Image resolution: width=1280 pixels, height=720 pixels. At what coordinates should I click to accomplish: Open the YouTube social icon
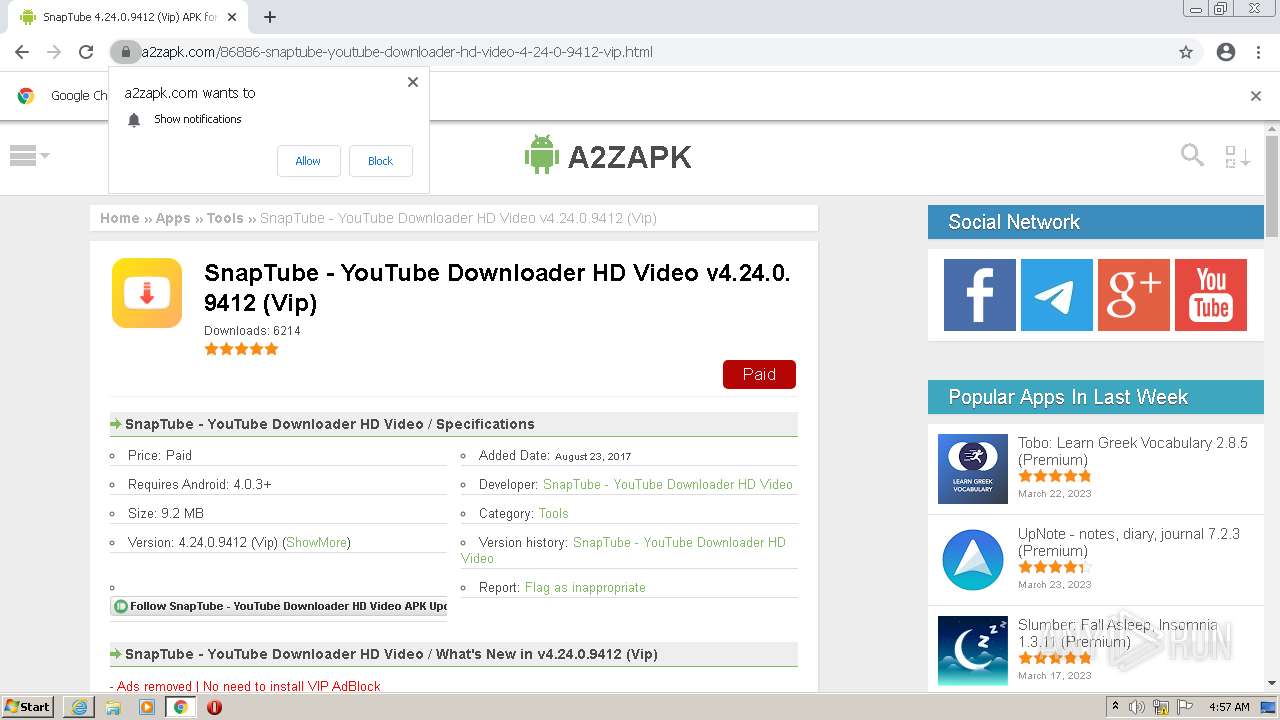coord(1211,295)
